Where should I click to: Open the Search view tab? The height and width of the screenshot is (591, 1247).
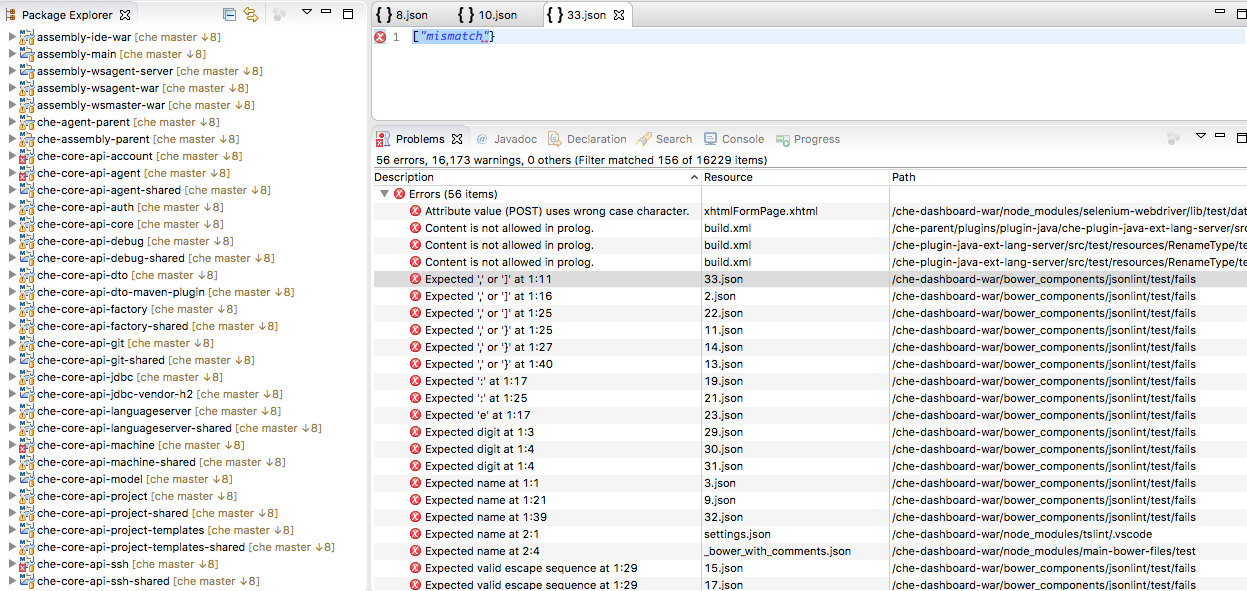point(664,139)
